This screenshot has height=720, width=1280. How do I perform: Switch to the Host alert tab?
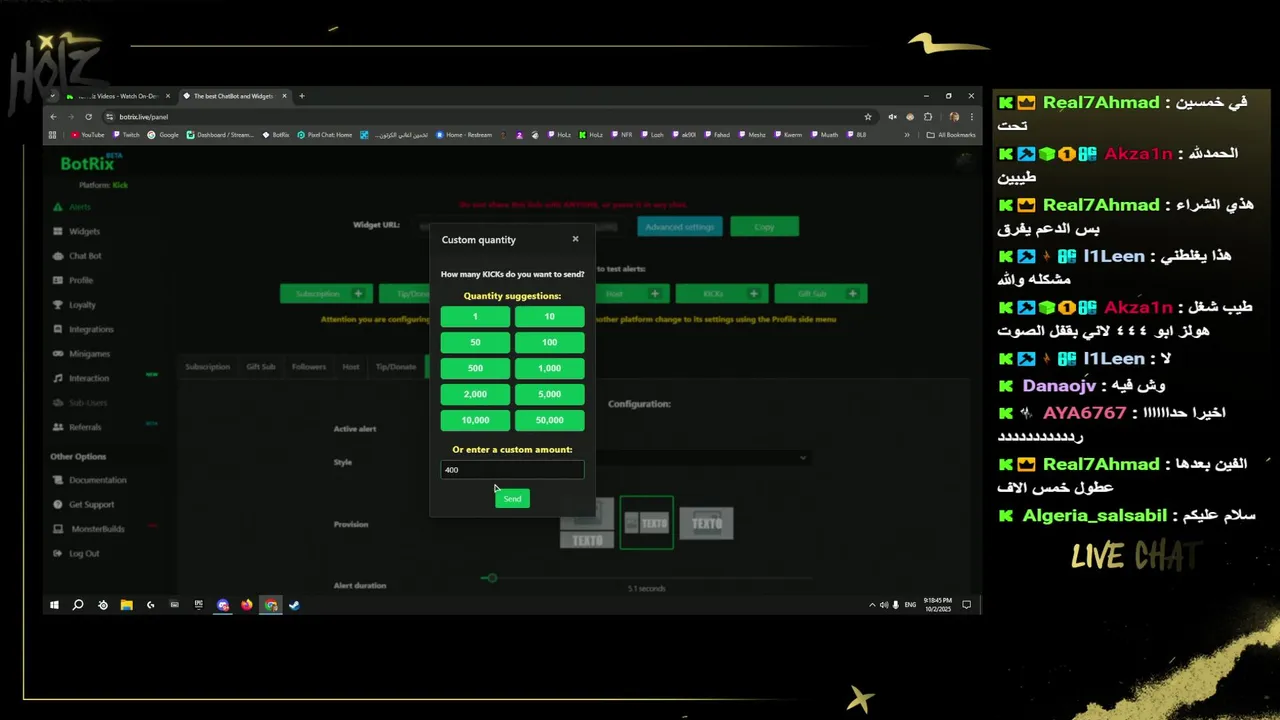click(x=351, y=367)
